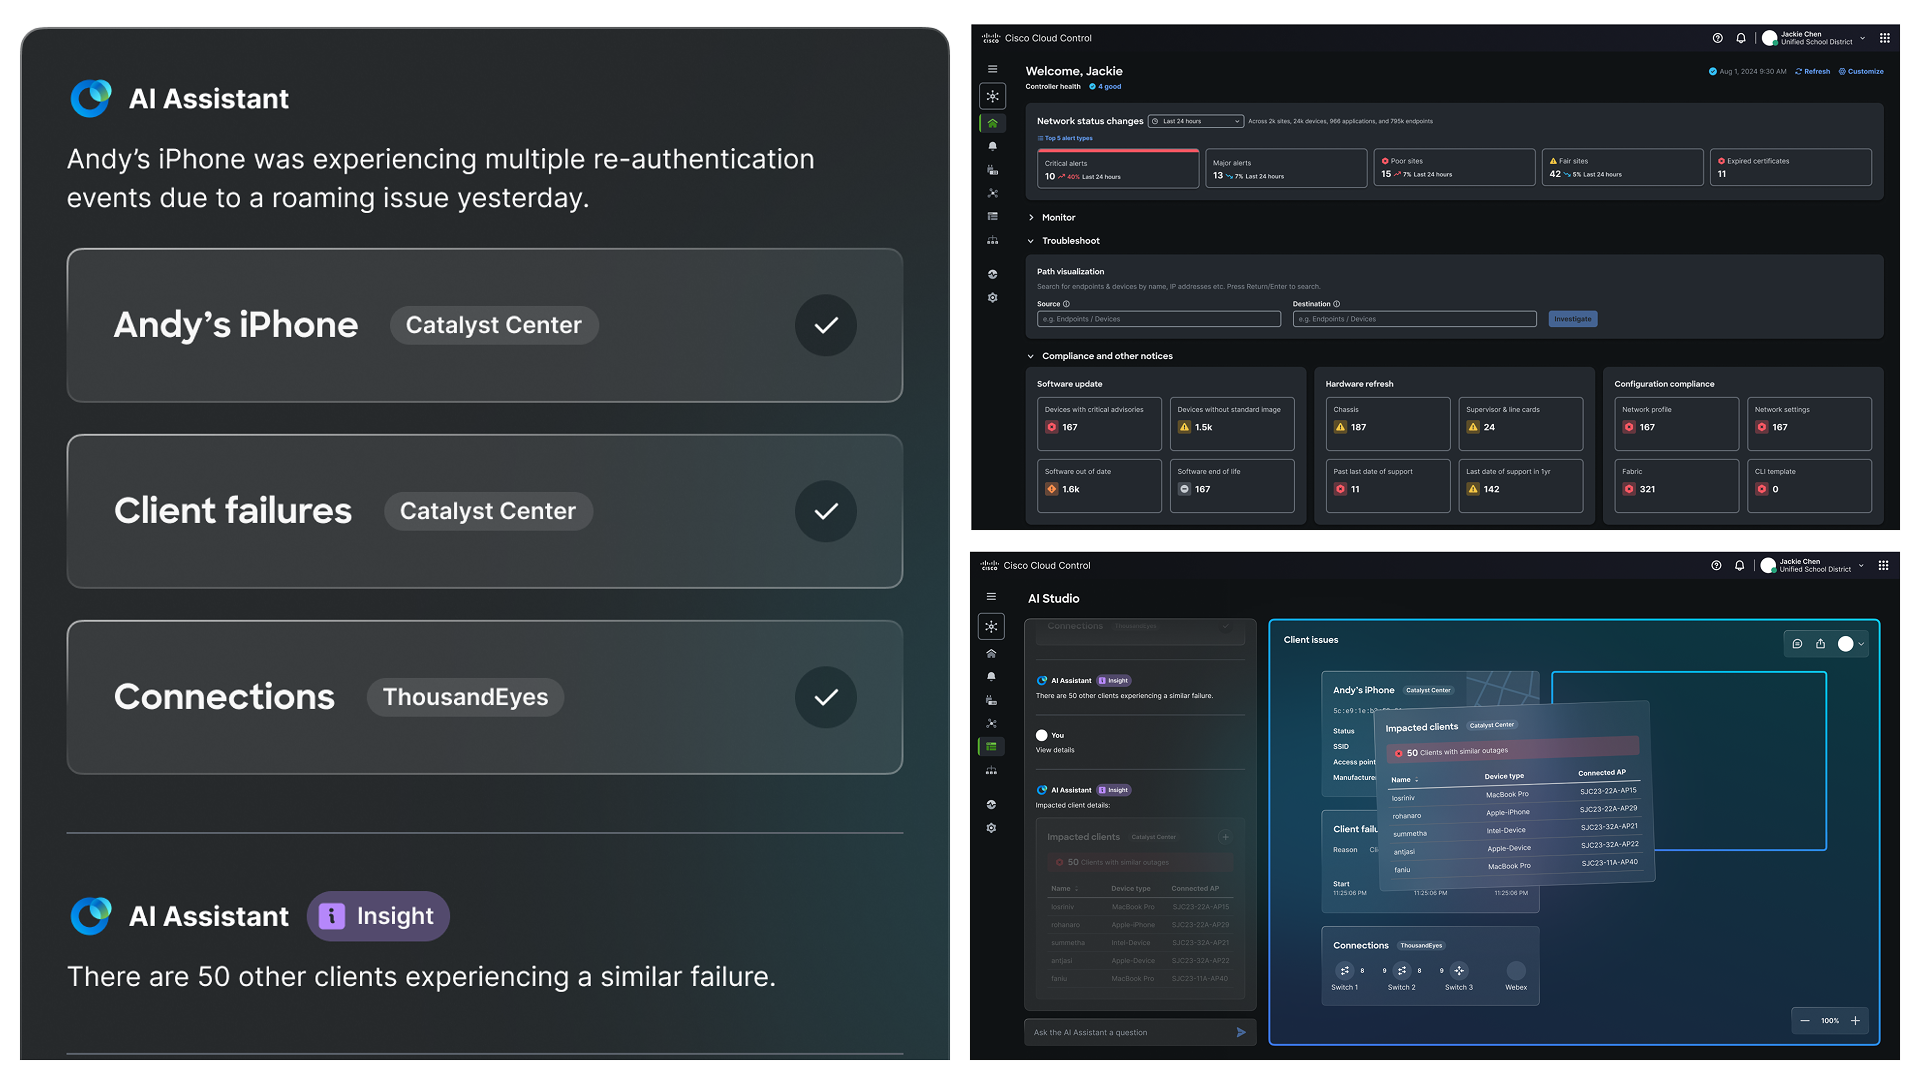Viewport: 1920px width, 1080px height.
Task: Click the share icon in Client issues toolbar
Action: [1821, 644]
